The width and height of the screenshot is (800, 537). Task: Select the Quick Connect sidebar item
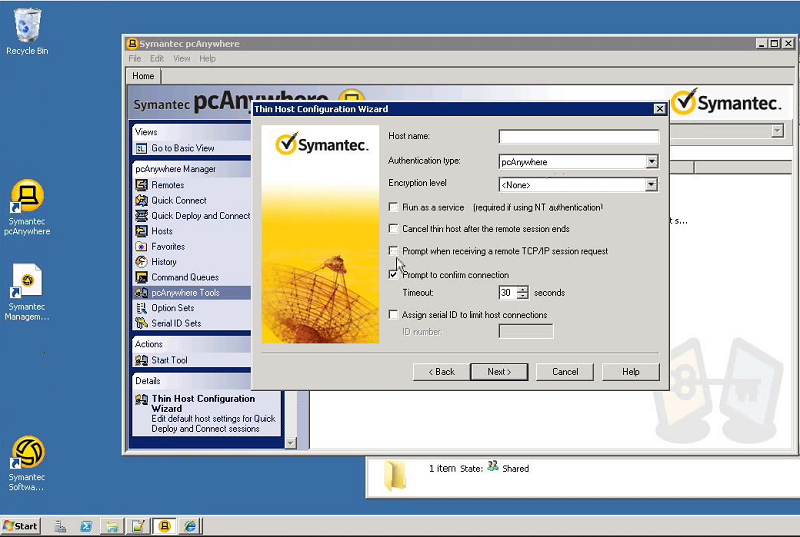[x=178, y=200]
